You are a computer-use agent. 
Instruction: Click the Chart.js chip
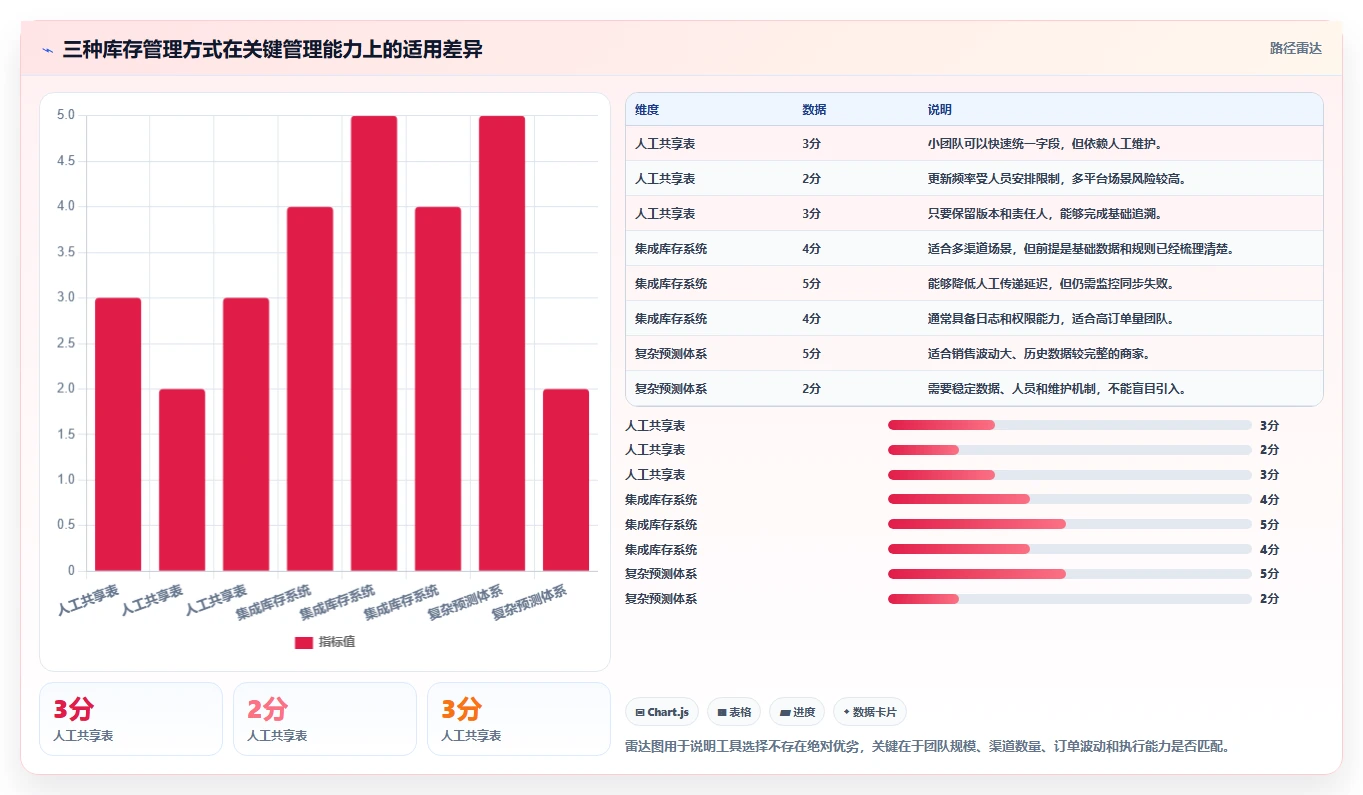662,712
